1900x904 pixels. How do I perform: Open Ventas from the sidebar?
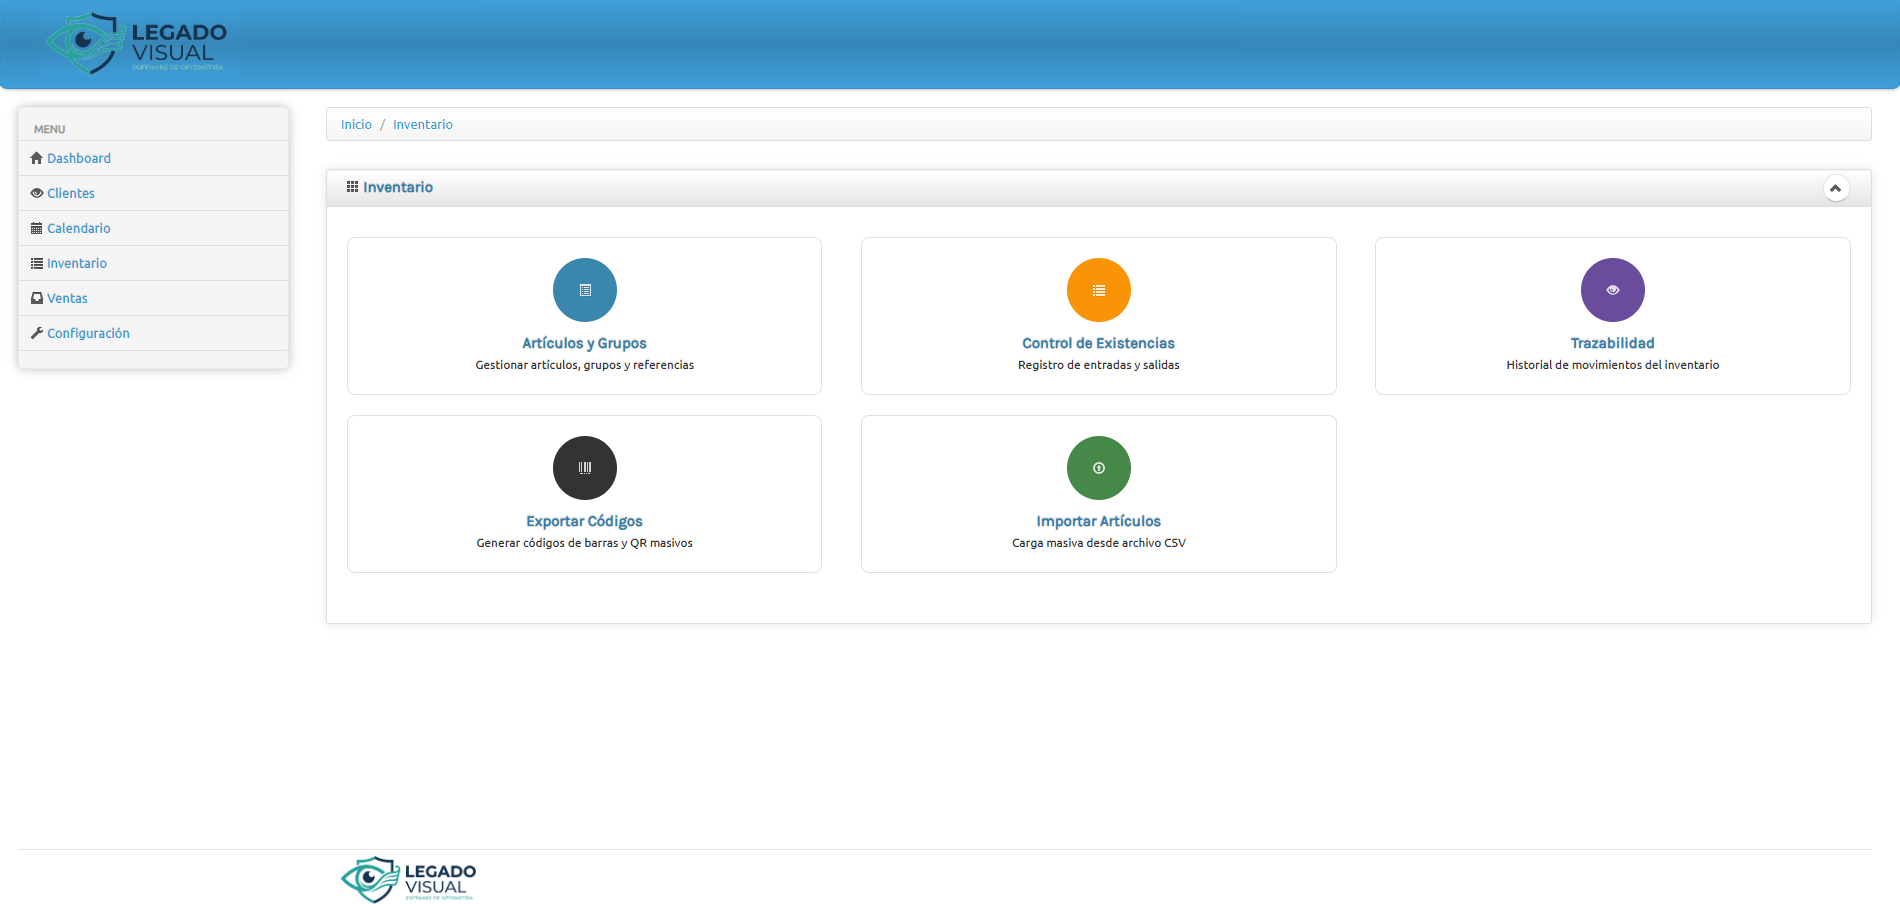coord(67,298)
